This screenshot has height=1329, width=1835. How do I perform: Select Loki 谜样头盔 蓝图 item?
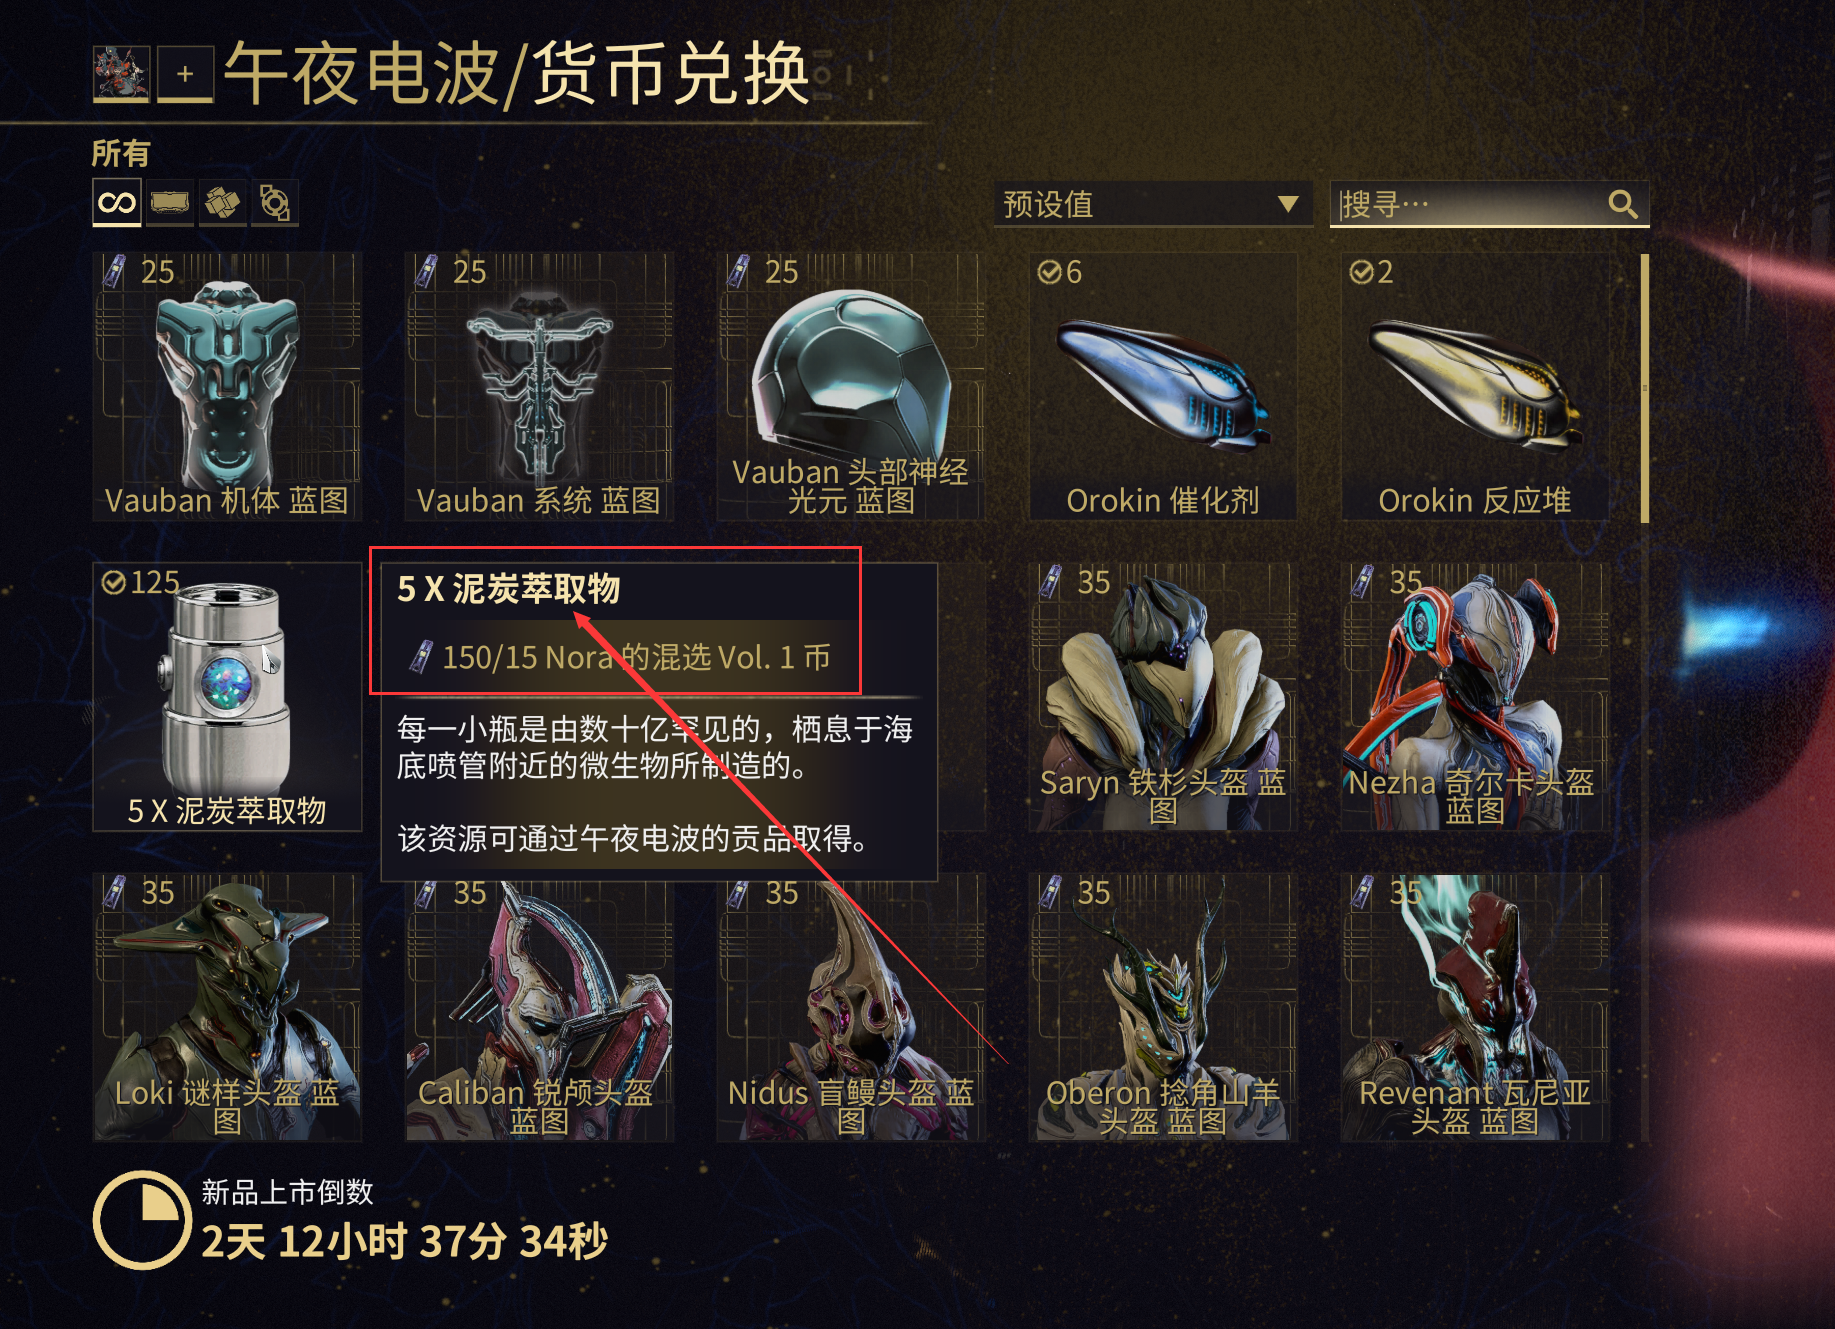(227, 1007)
